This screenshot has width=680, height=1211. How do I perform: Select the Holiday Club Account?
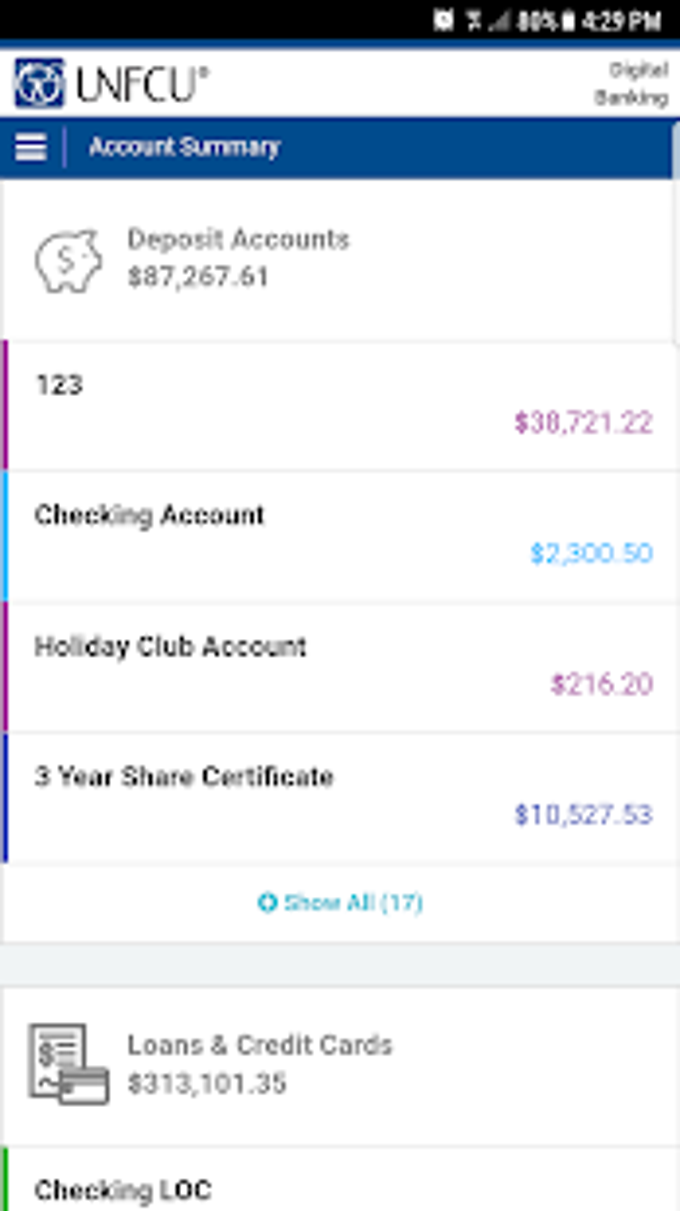click(340, 667)
